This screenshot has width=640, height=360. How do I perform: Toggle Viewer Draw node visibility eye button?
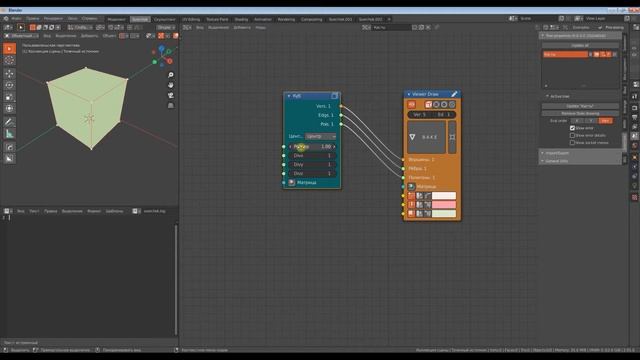(x=411, y=104)
